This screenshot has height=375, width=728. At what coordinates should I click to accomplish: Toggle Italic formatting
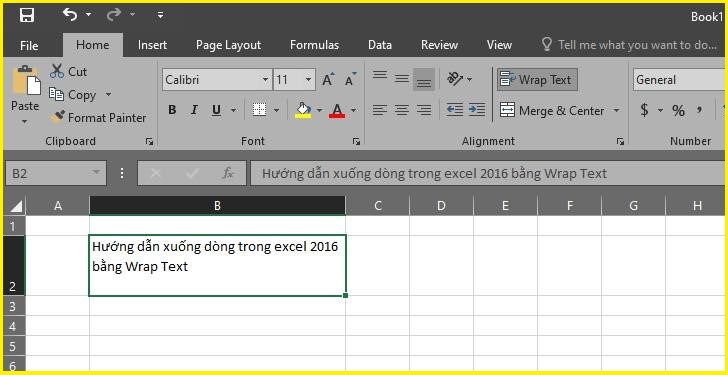pos(194,110)
